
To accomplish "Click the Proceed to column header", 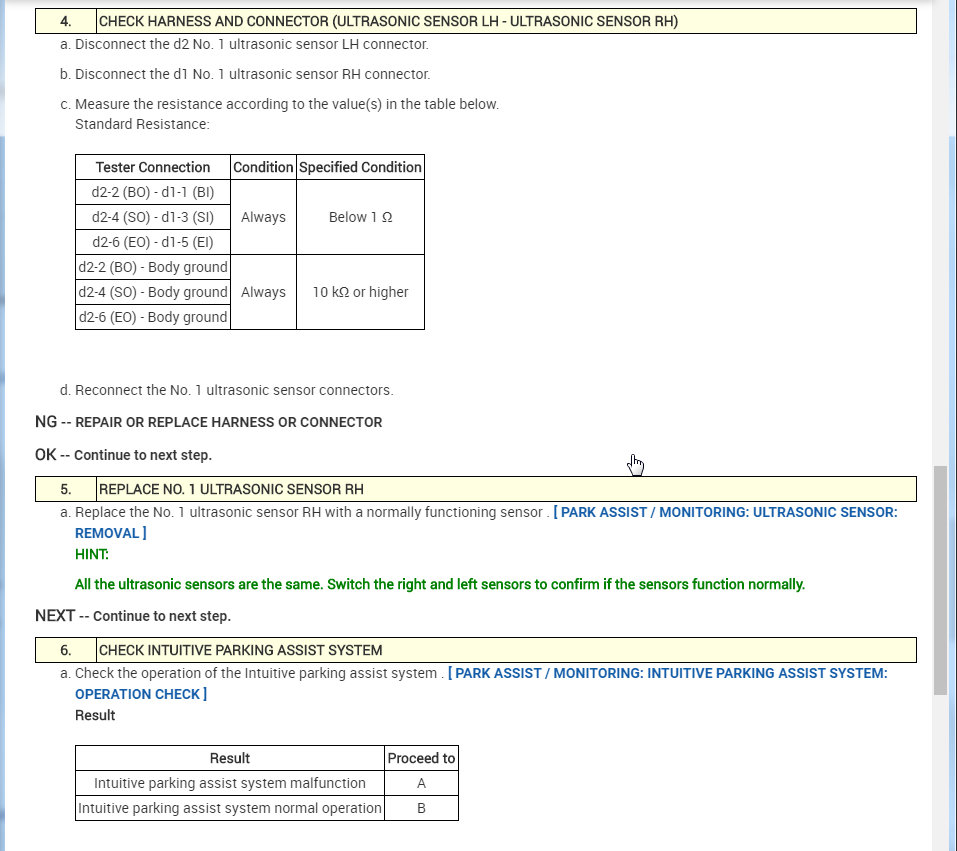I will click(421, 758).
